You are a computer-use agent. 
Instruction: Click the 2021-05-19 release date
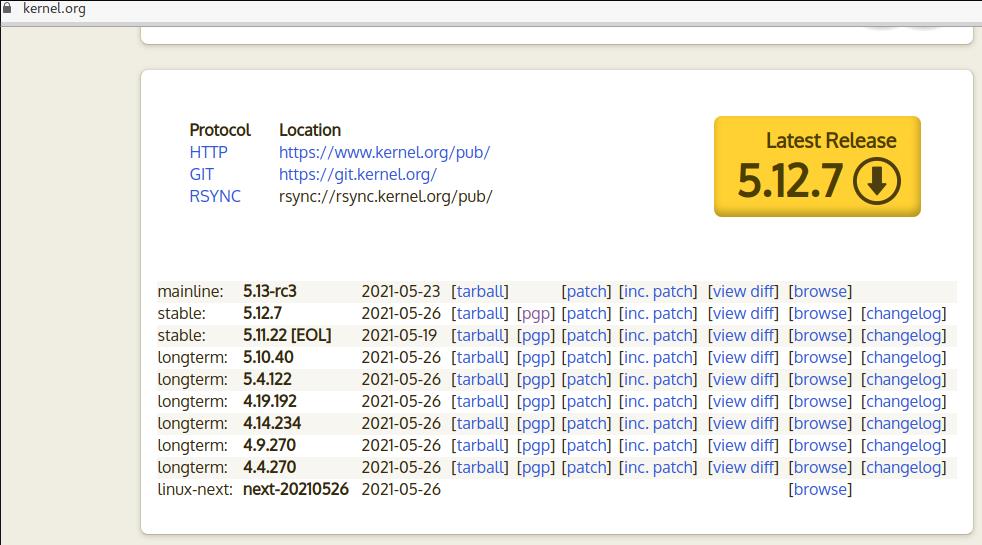(x=399, y=335)
